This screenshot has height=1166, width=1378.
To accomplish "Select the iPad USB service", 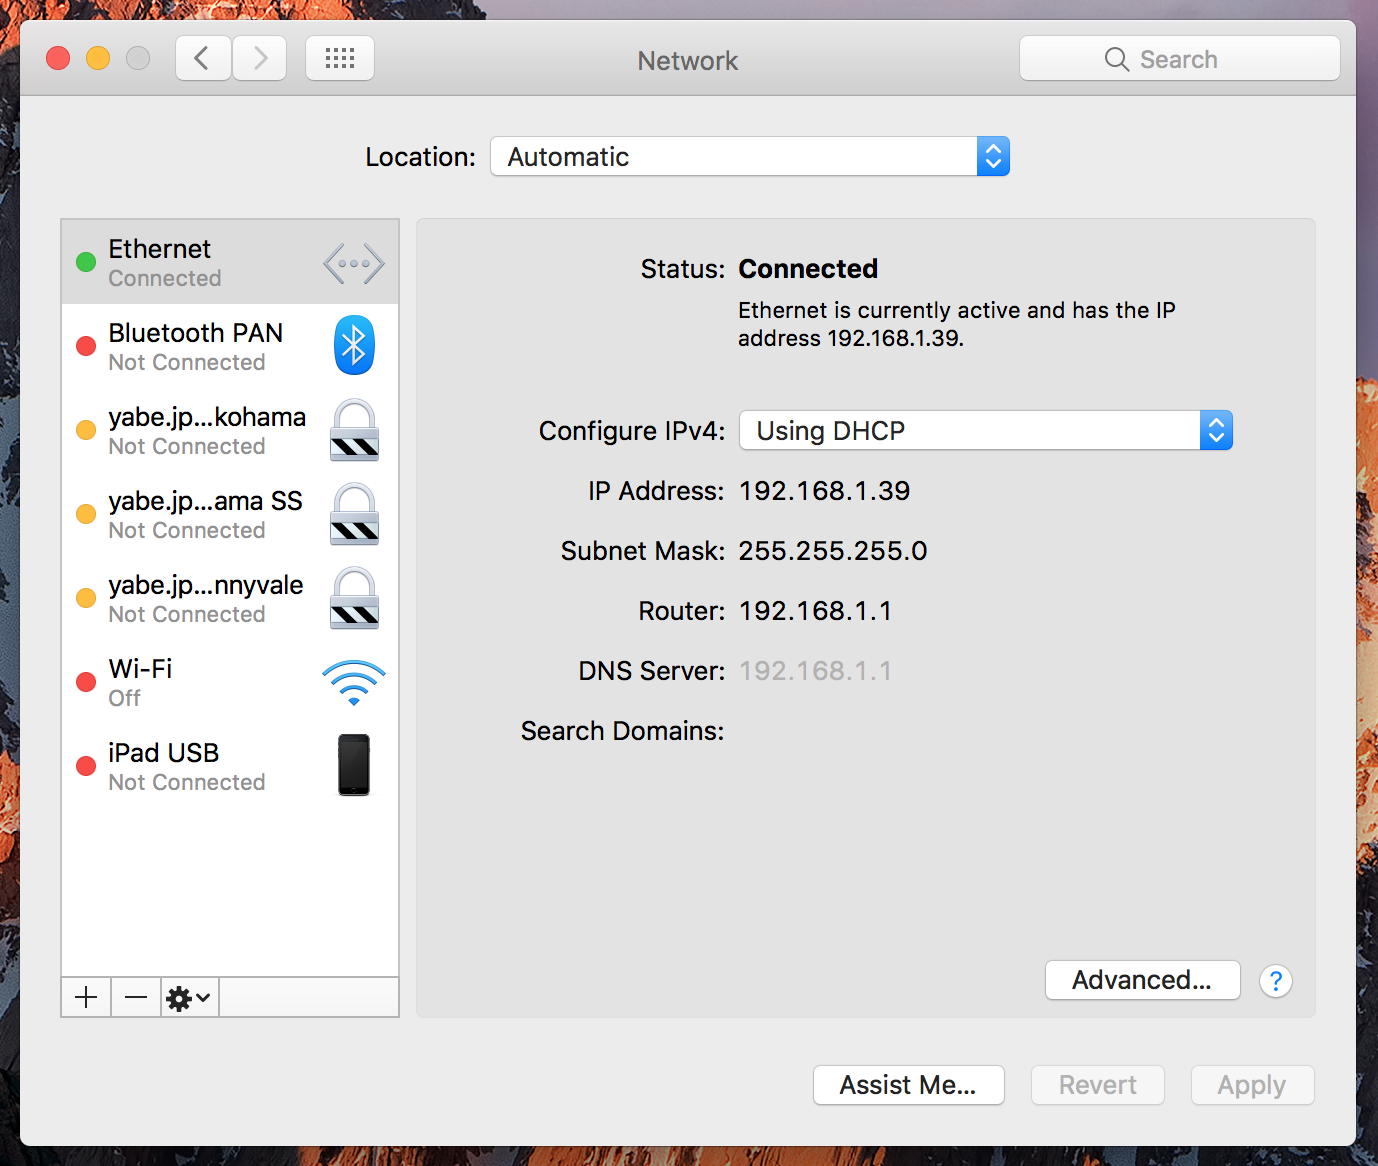I will pos(230,766).
